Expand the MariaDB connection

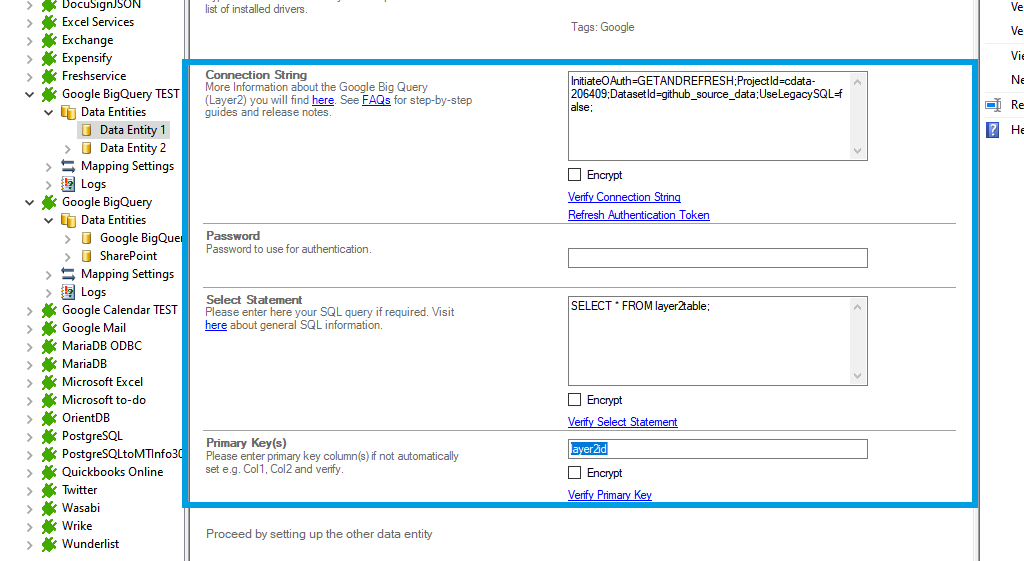[x=29, y=364]
